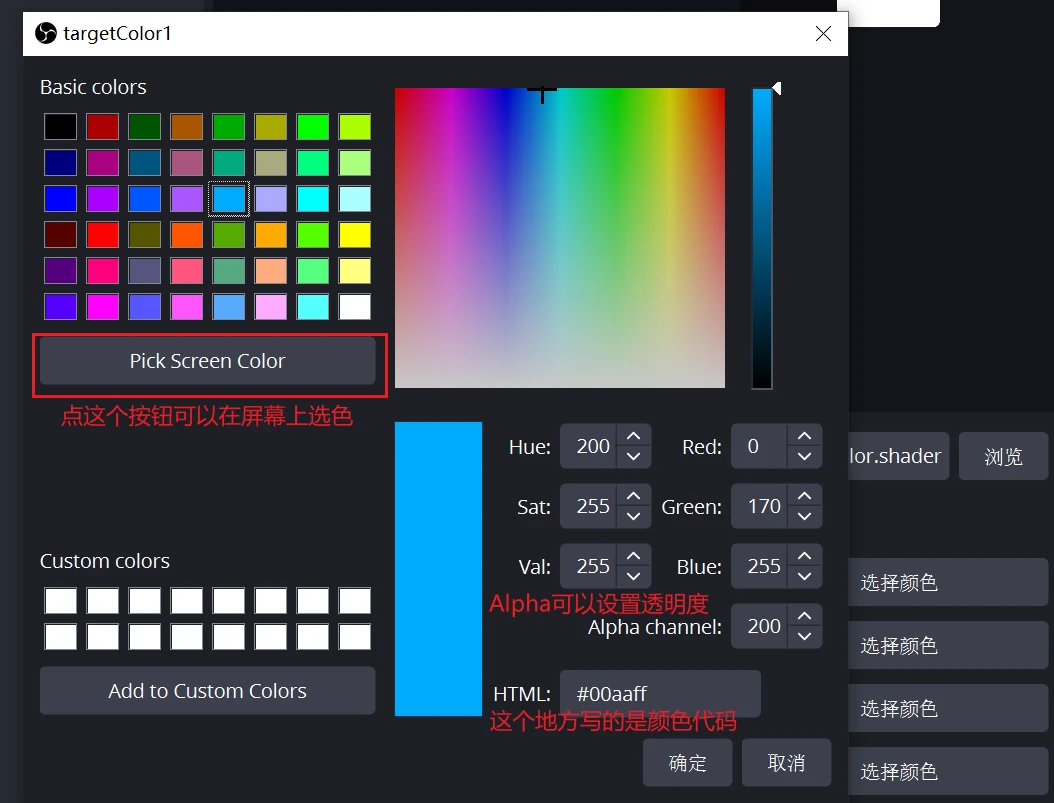
Task: Confirm with the 确定 button
Action: [x=687, y=763]
